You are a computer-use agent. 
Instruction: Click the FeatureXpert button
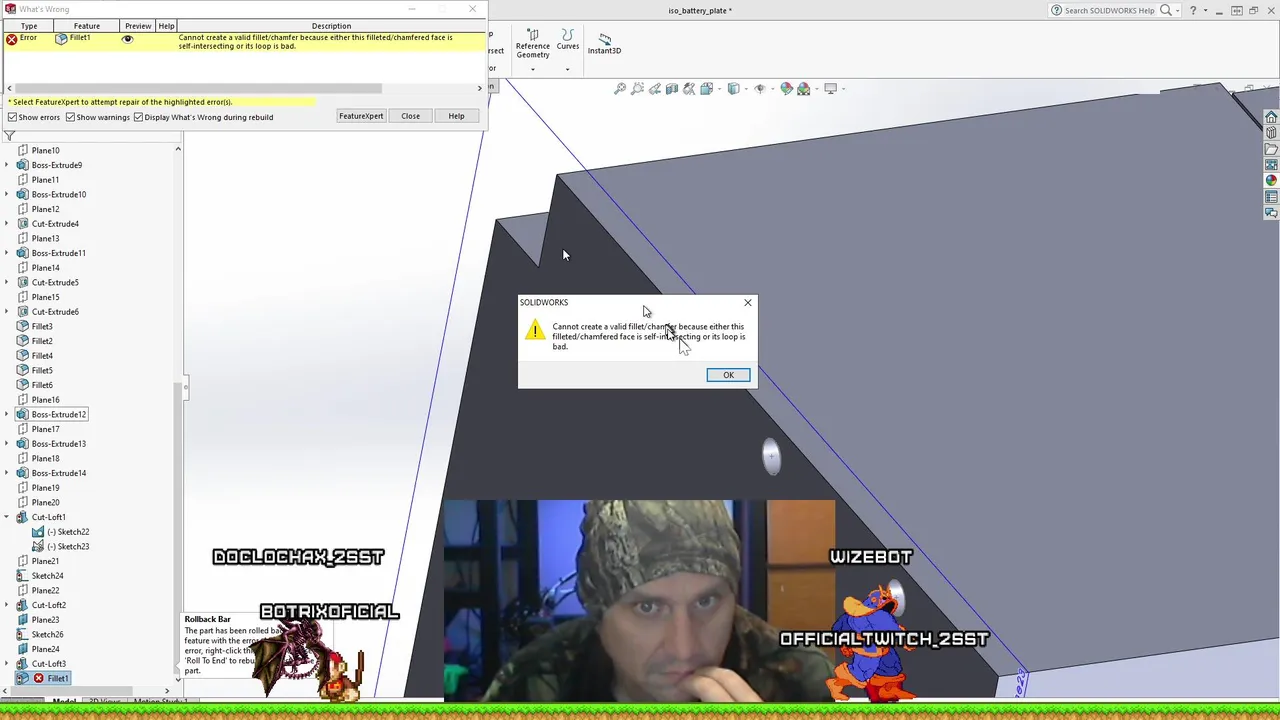click(361, 116)
